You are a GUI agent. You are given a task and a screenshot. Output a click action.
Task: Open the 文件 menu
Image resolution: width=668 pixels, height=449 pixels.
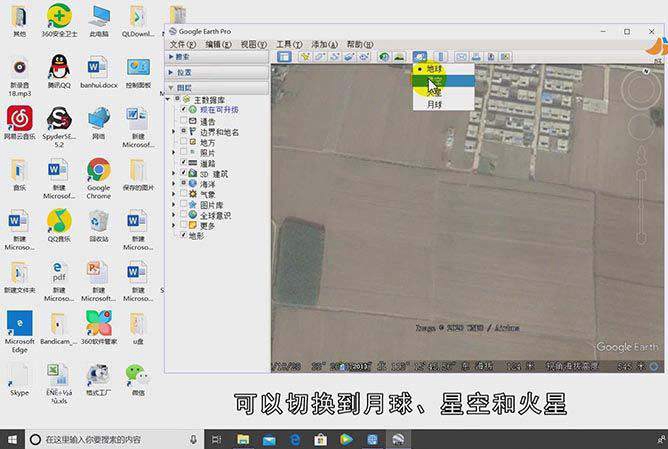coord(183,44)
